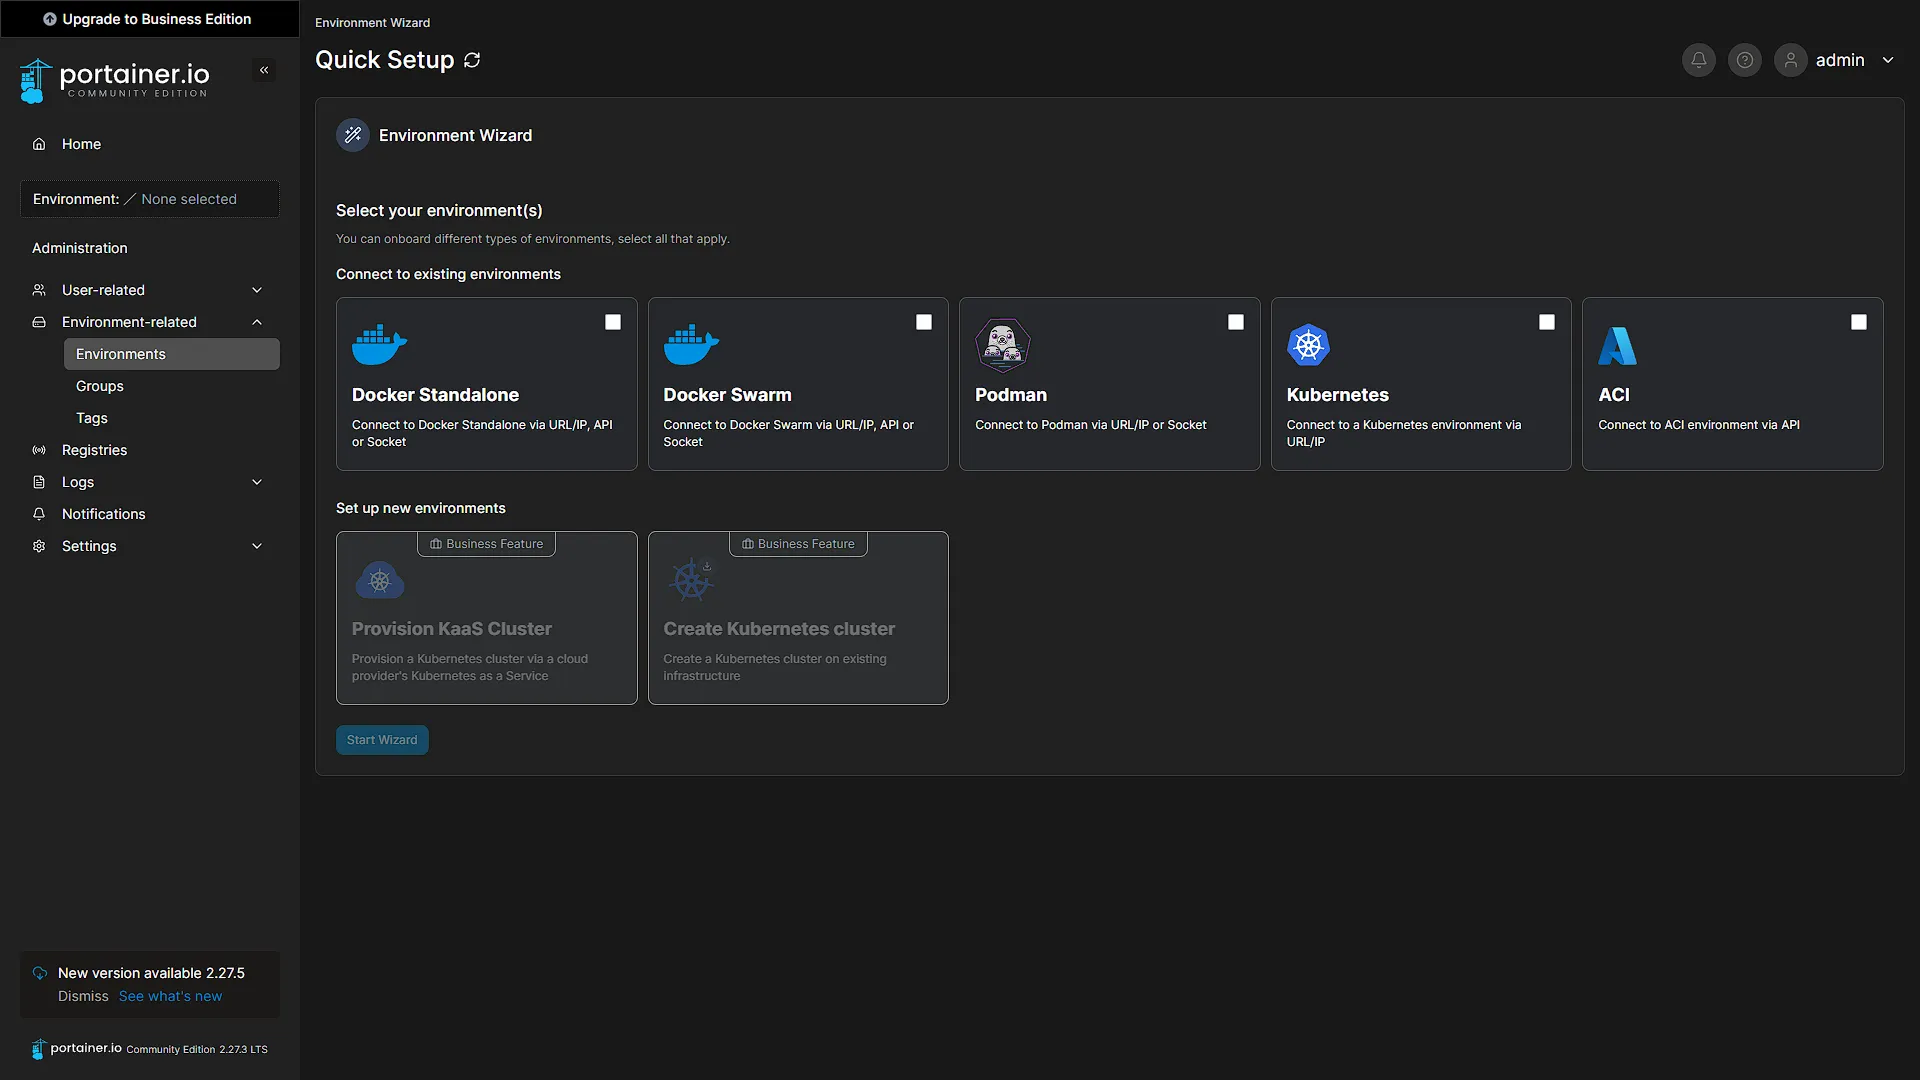
Task: Open Notifications in the sidebar
Action: coord(150,514)
